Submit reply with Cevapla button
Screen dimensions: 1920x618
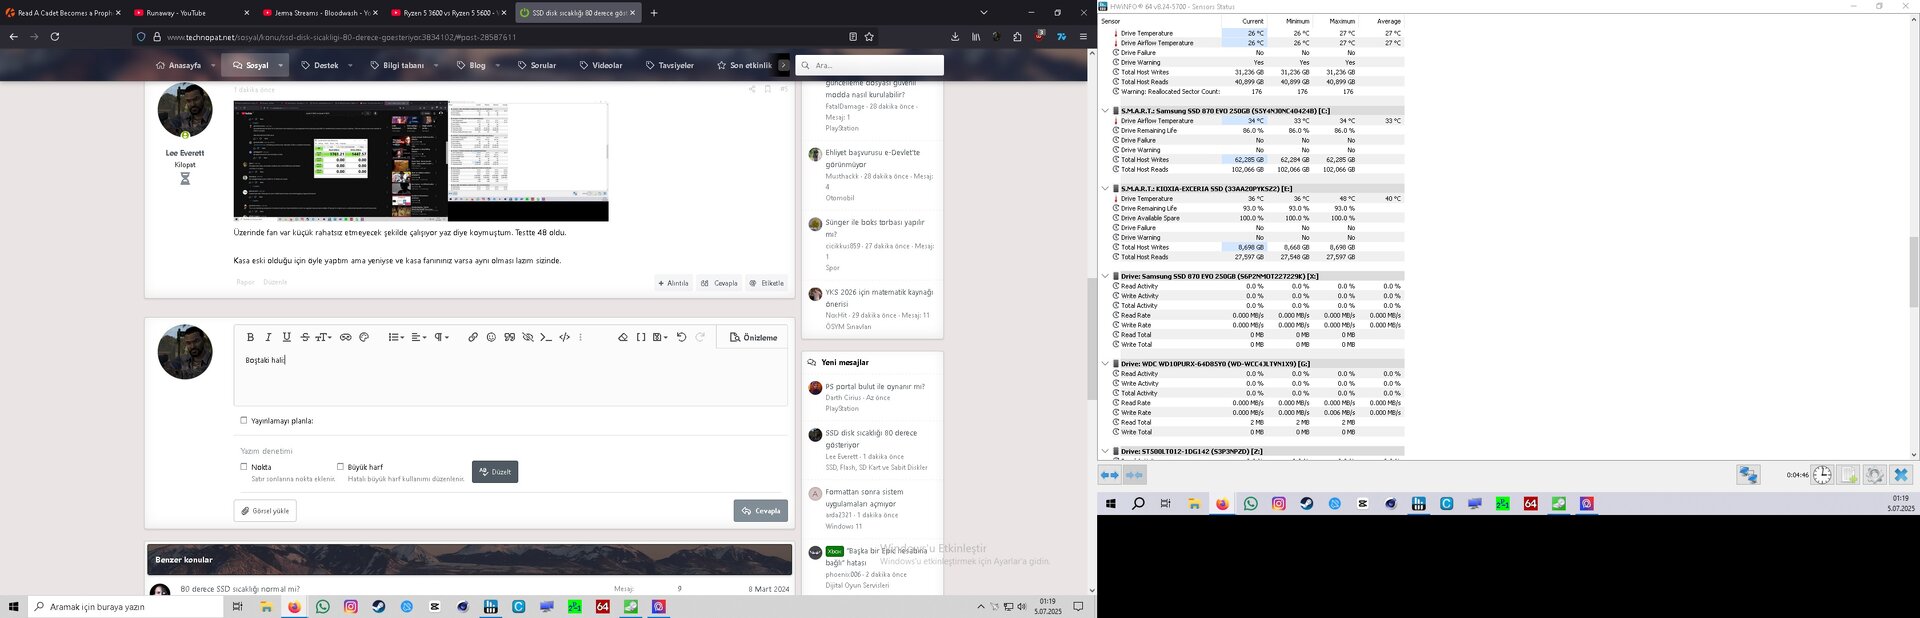point(760,510)
